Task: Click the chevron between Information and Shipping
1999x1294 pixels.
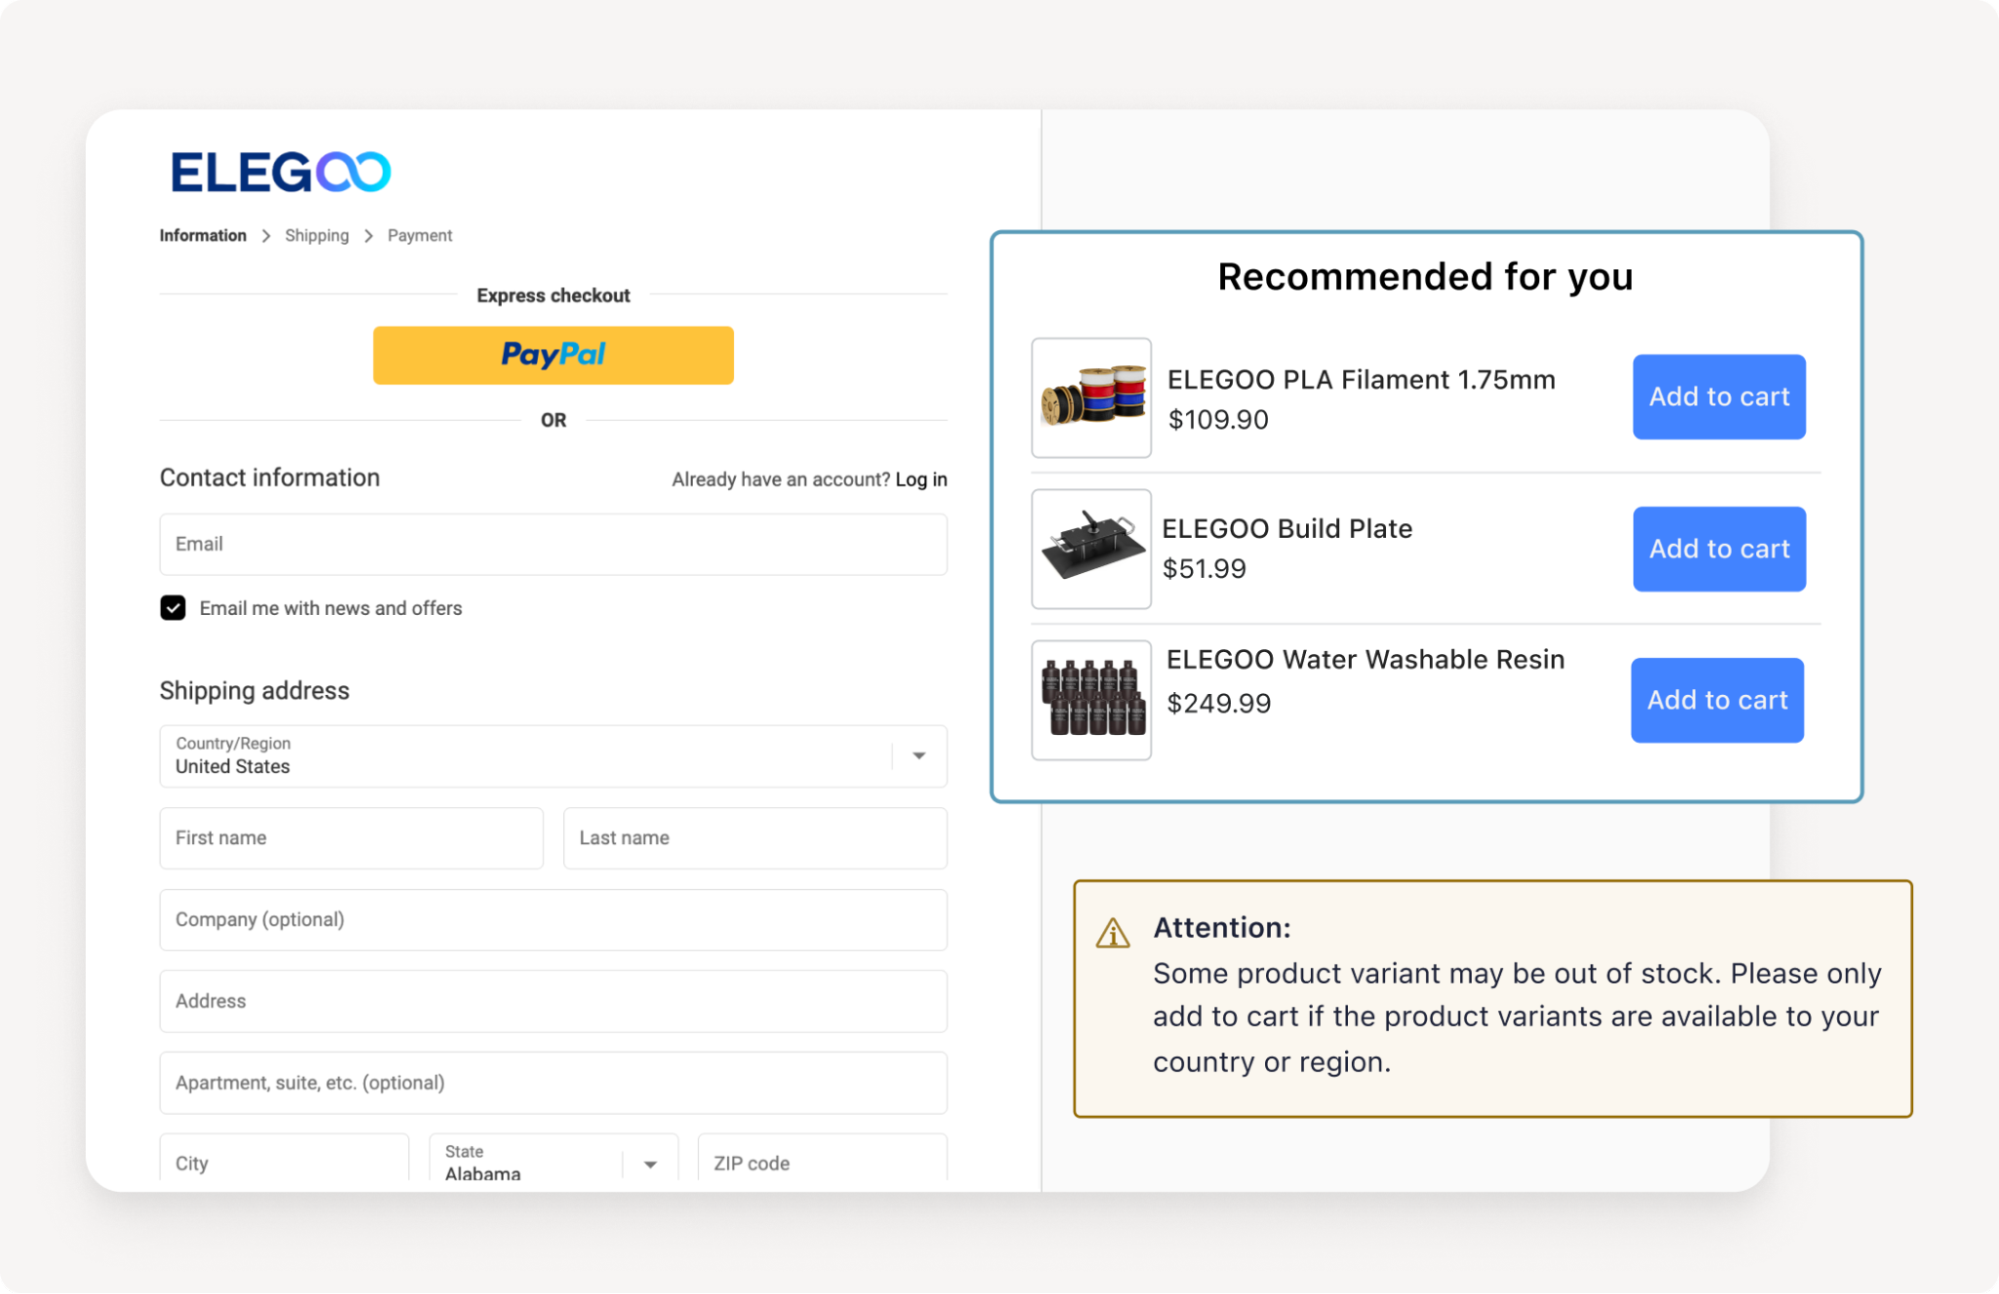Action: (x=266, y=236)
